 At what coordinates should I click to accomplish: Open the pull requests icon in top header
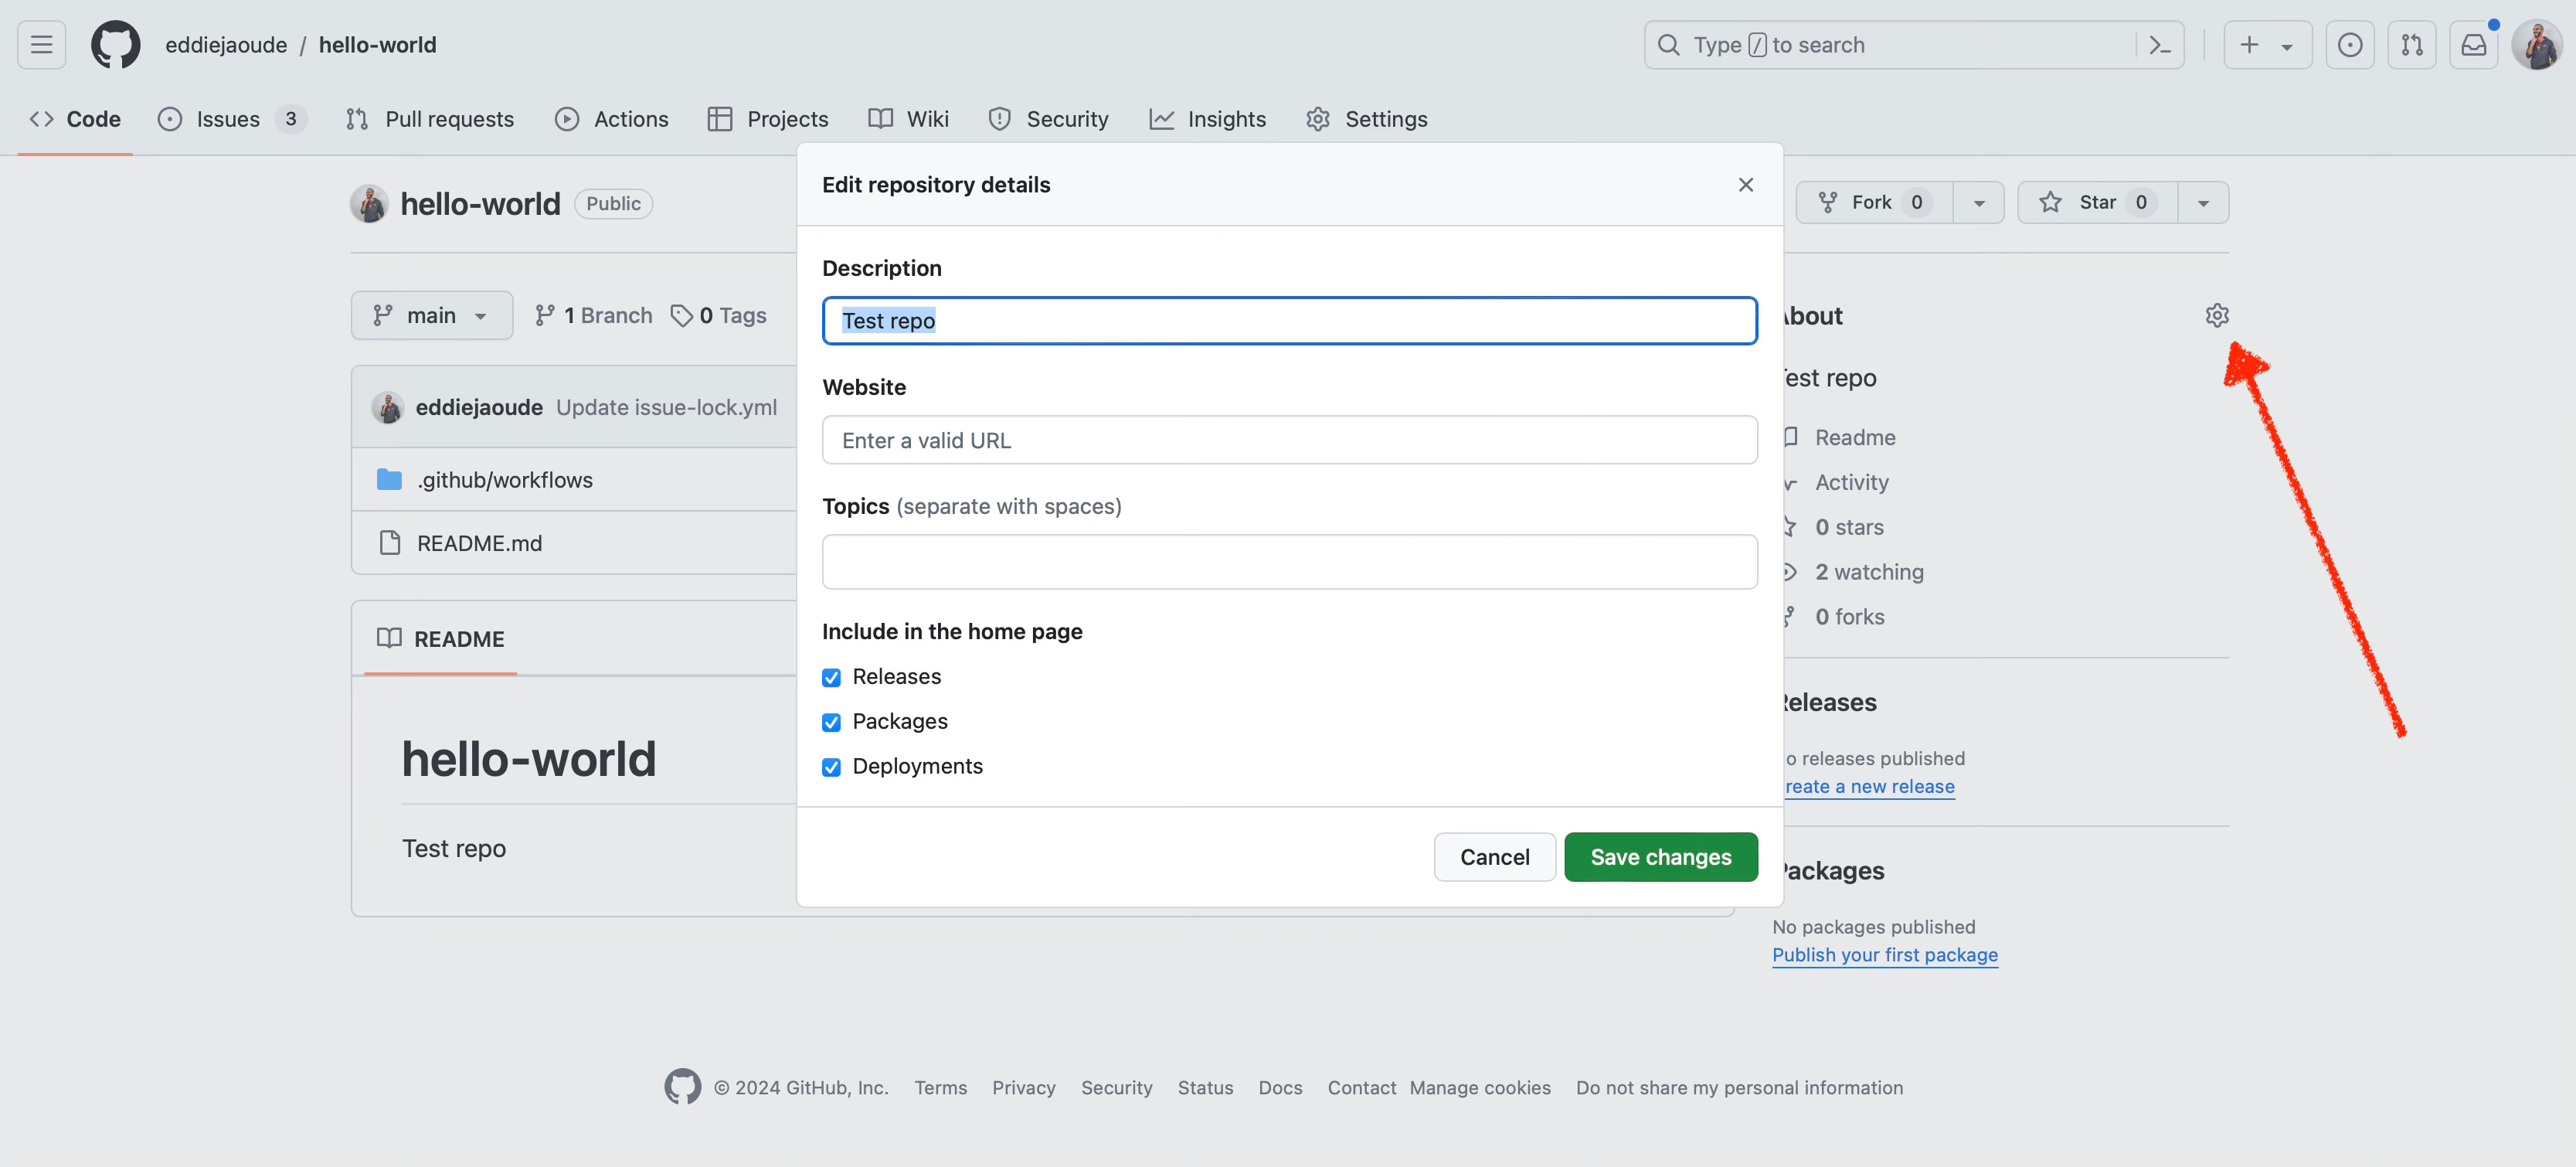pyautogui.click(x=2412, y=45)
